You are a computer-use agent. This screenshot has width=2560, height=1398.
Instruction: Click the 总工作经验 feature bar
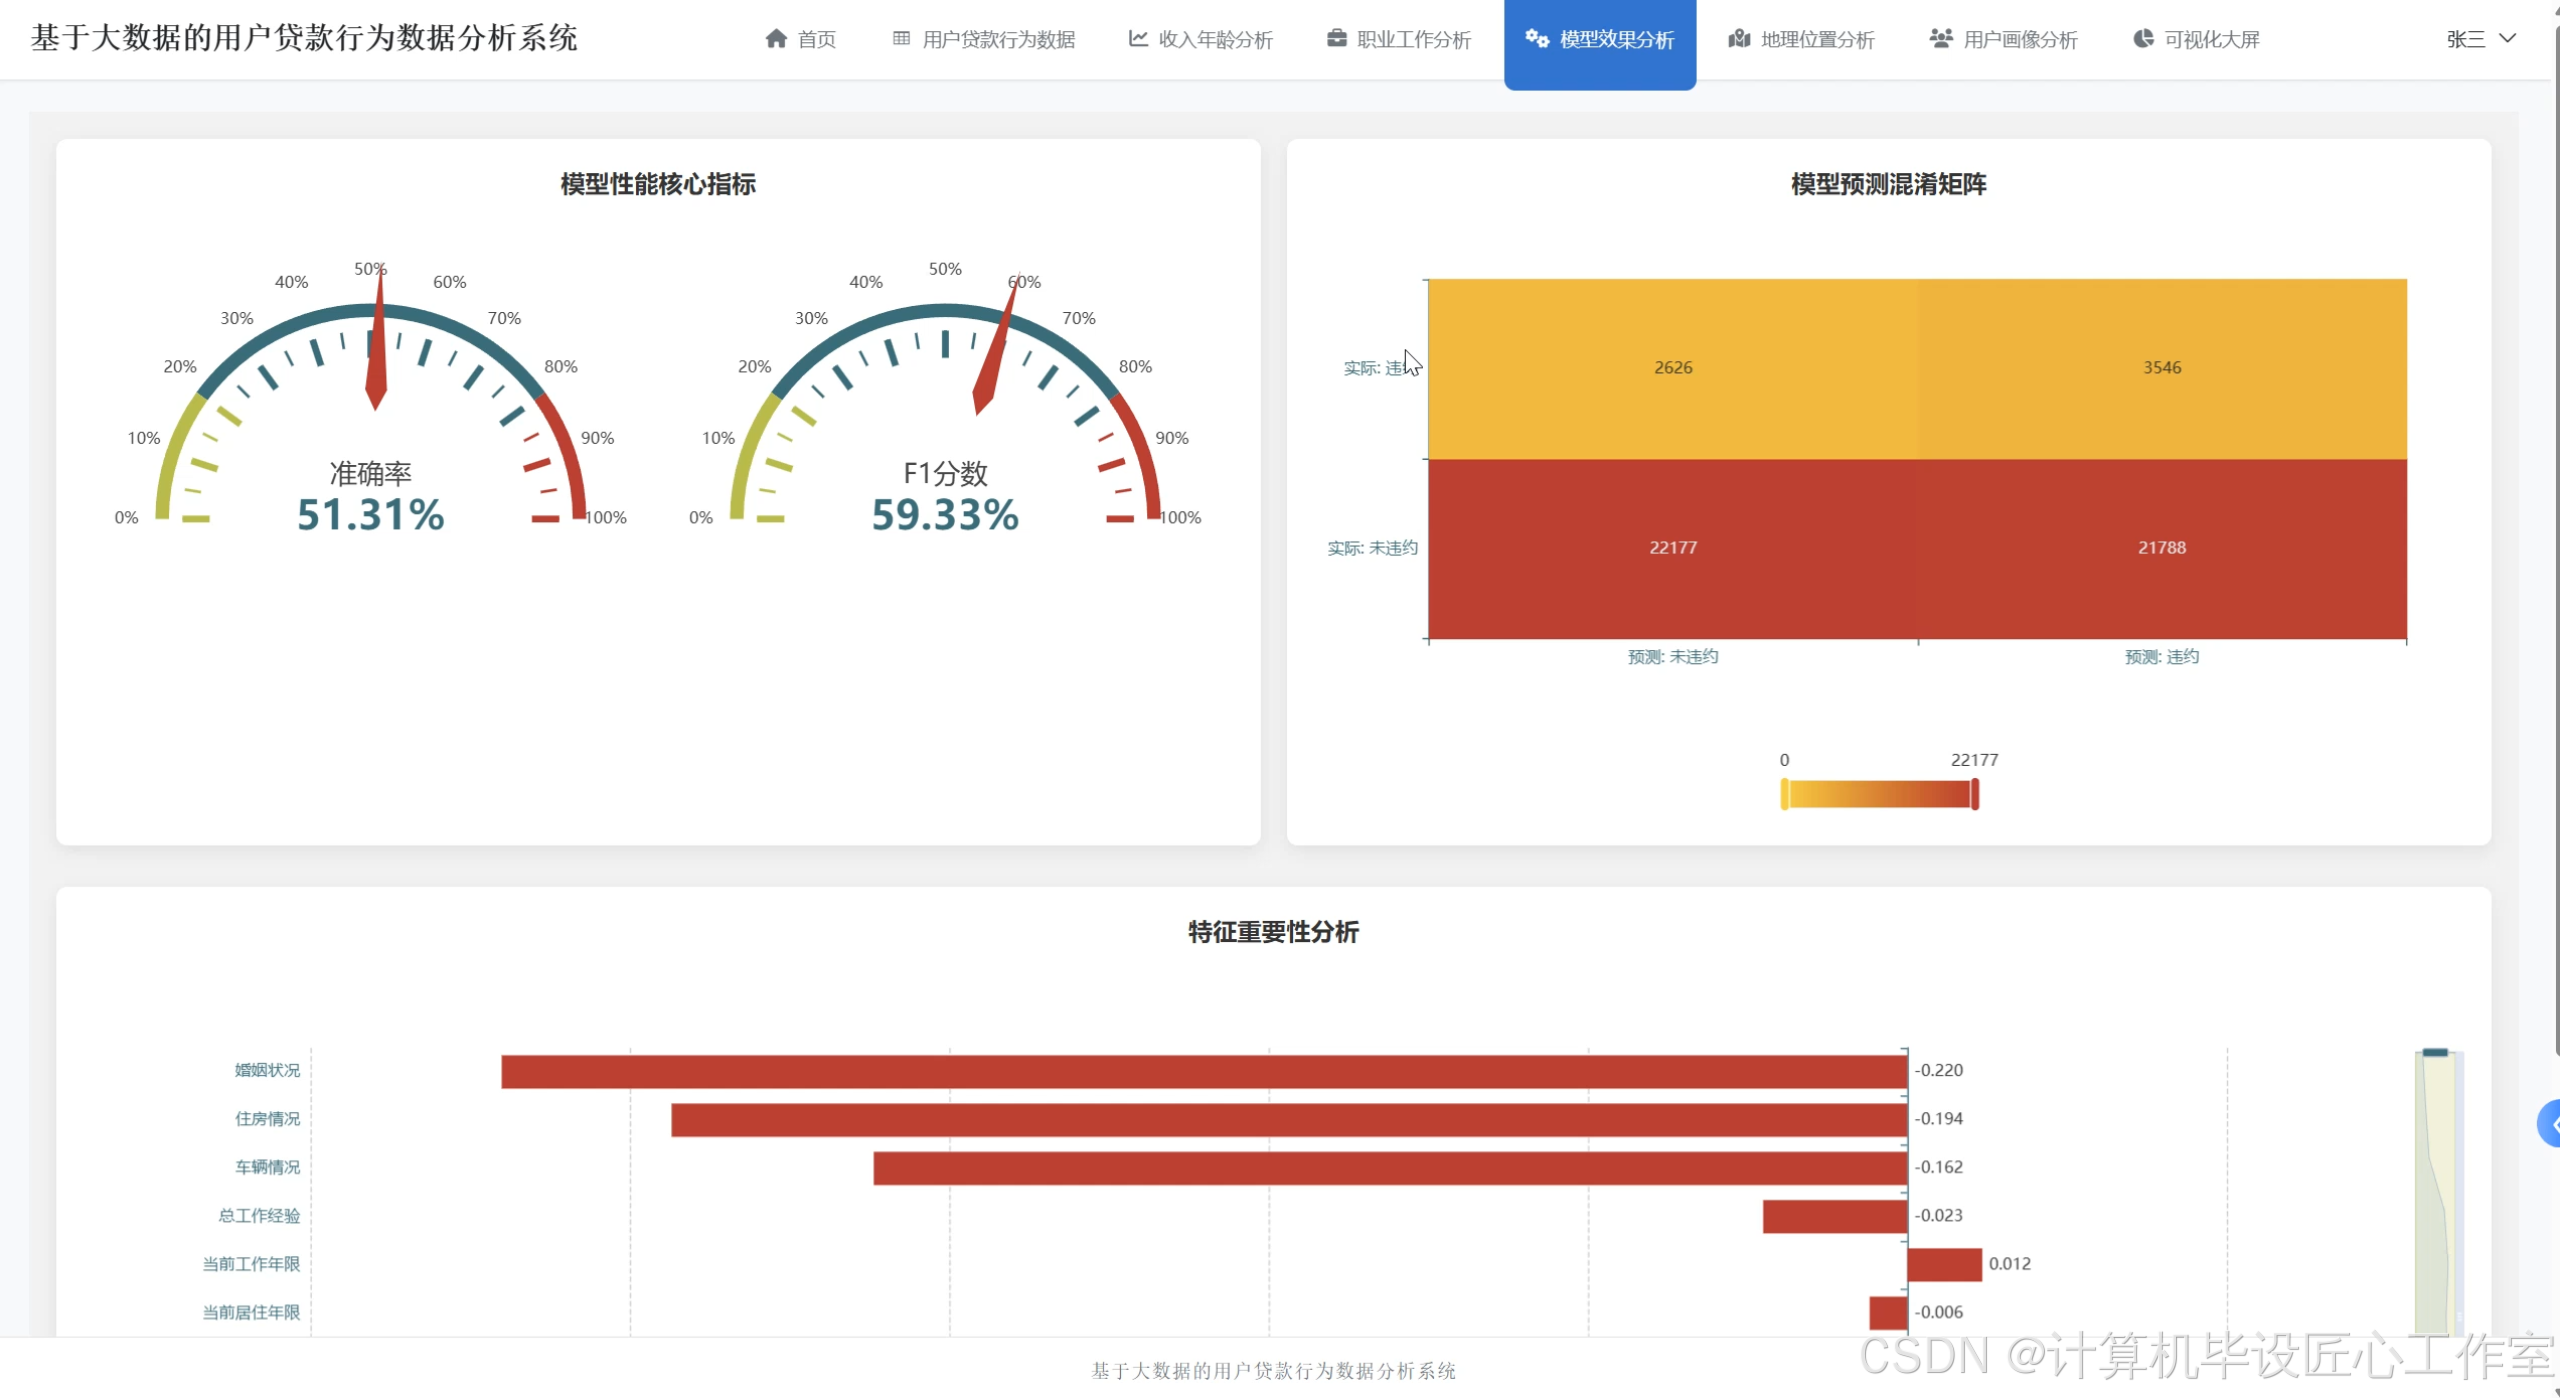click(1835, 1216)
